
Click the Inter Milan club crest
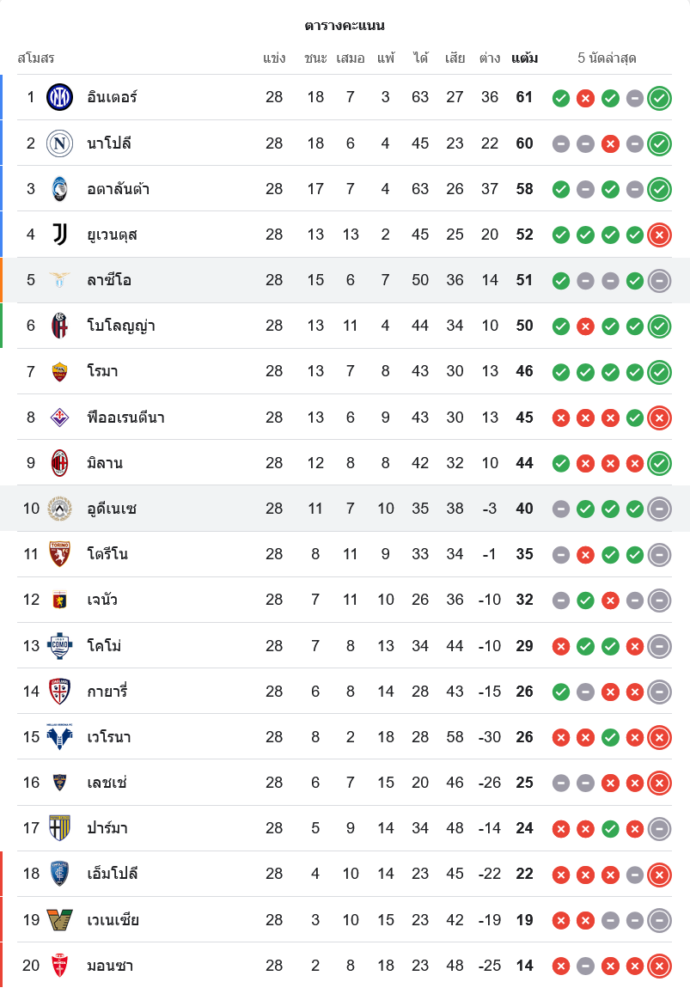(60, 97)
